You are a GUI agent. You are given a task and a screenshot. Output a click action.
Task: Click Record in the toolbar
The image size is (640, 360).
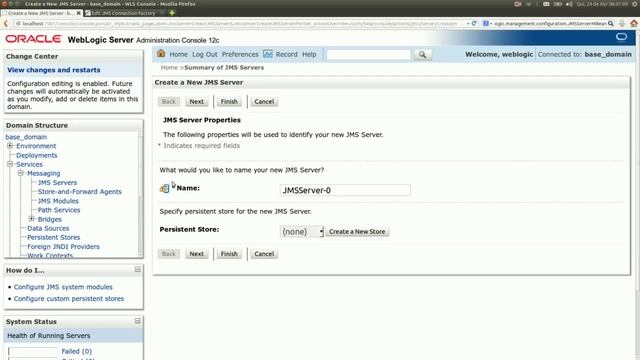tap(287, 54)
